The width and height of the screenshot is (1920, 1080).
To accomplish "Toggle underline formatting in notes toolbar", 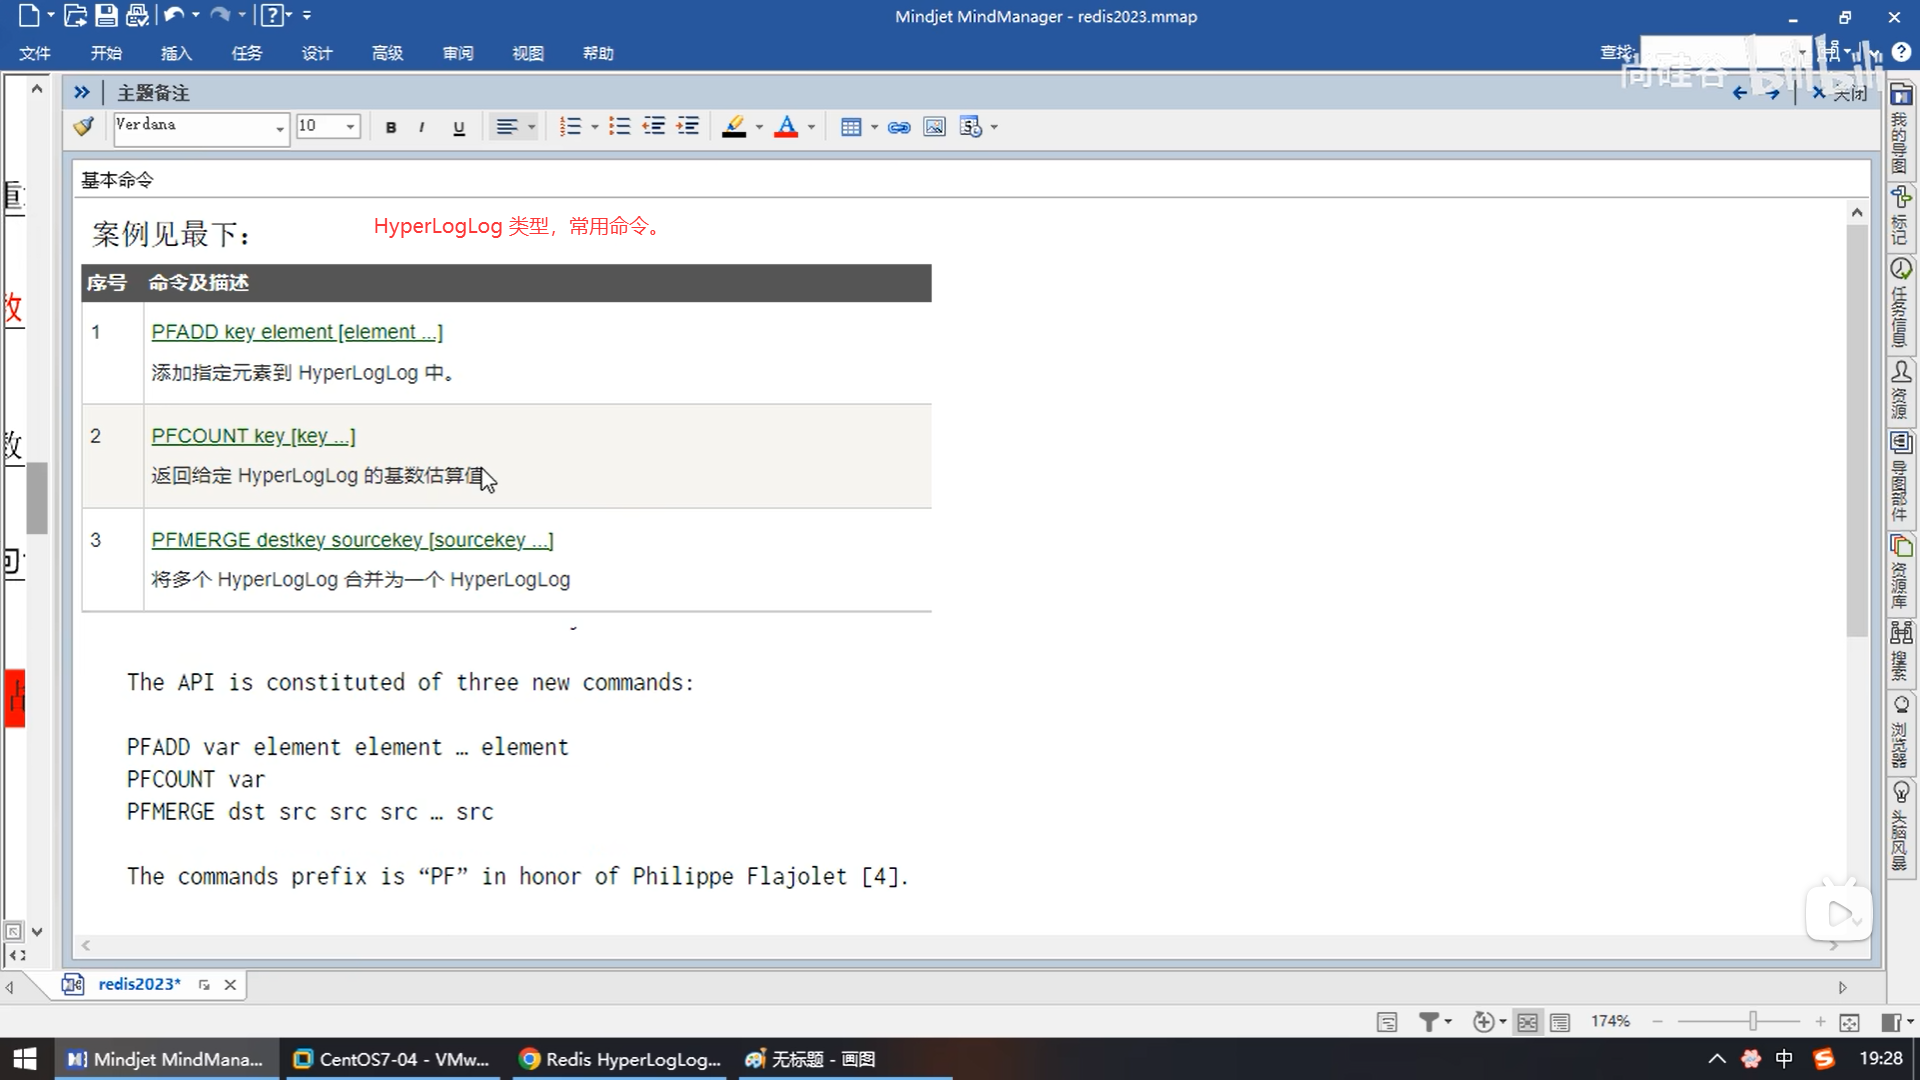I will click(459, 127).
